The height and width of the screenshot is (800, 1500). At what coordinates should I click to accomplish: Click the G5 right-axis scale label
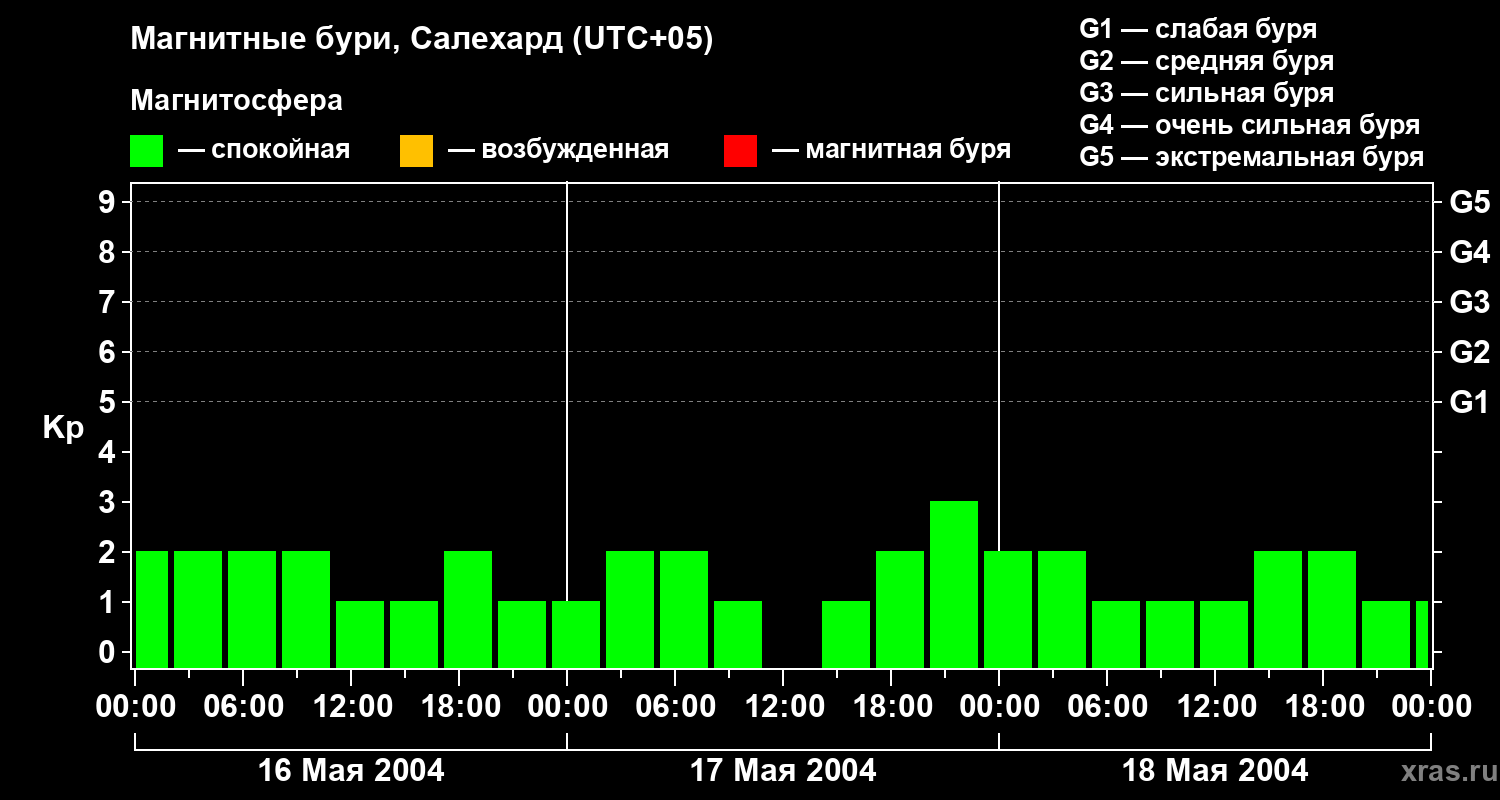pyautogui.click(x=1469, y=202)
